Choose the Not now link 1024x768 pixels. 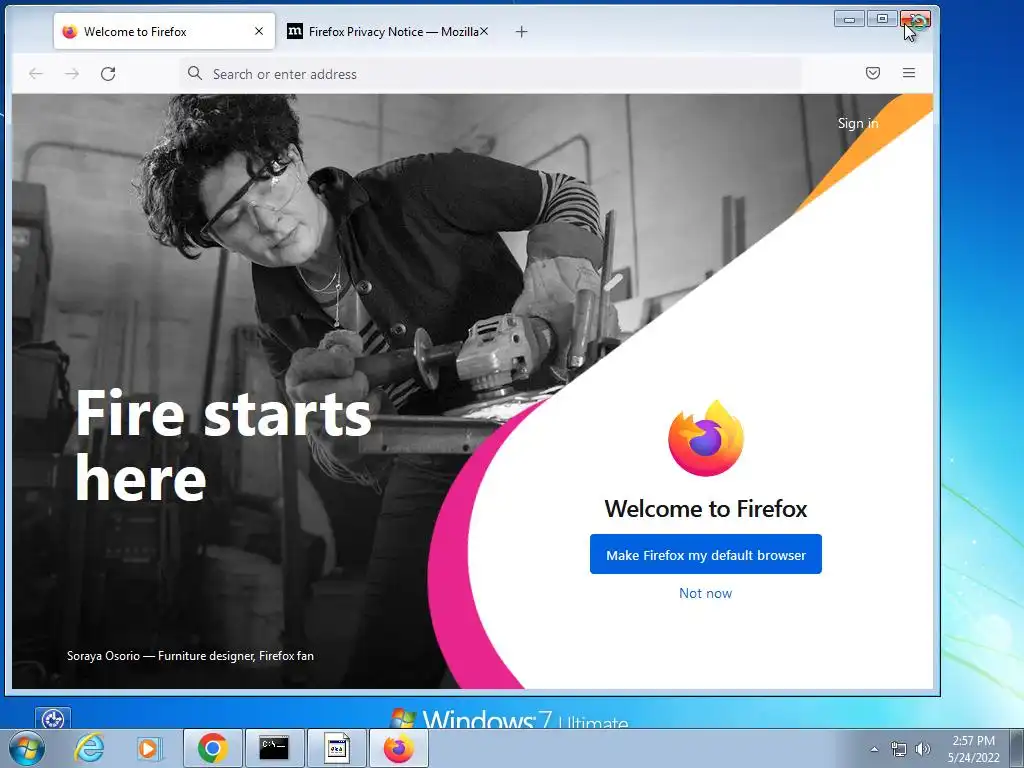[705, 593]
